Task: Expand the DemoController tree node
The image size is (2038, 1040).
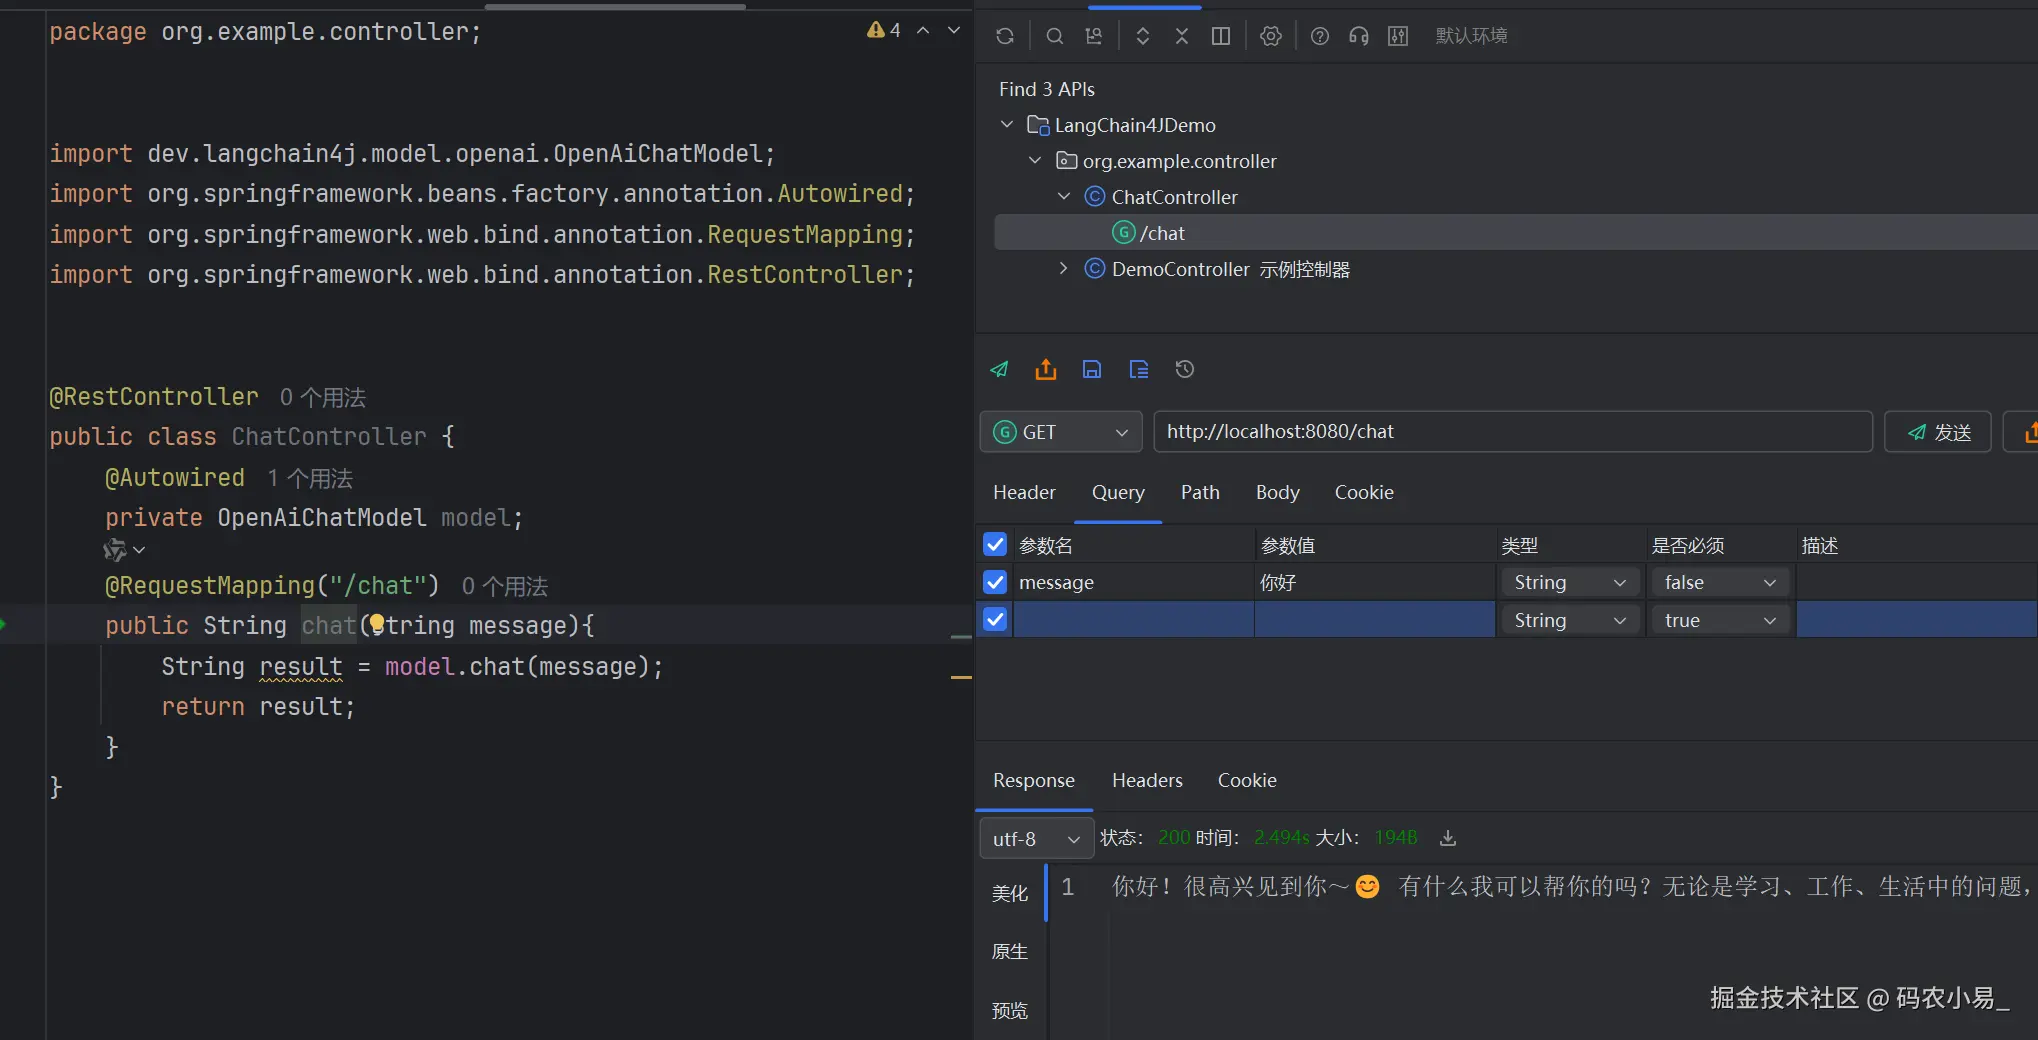Action: pos(1063,269)
